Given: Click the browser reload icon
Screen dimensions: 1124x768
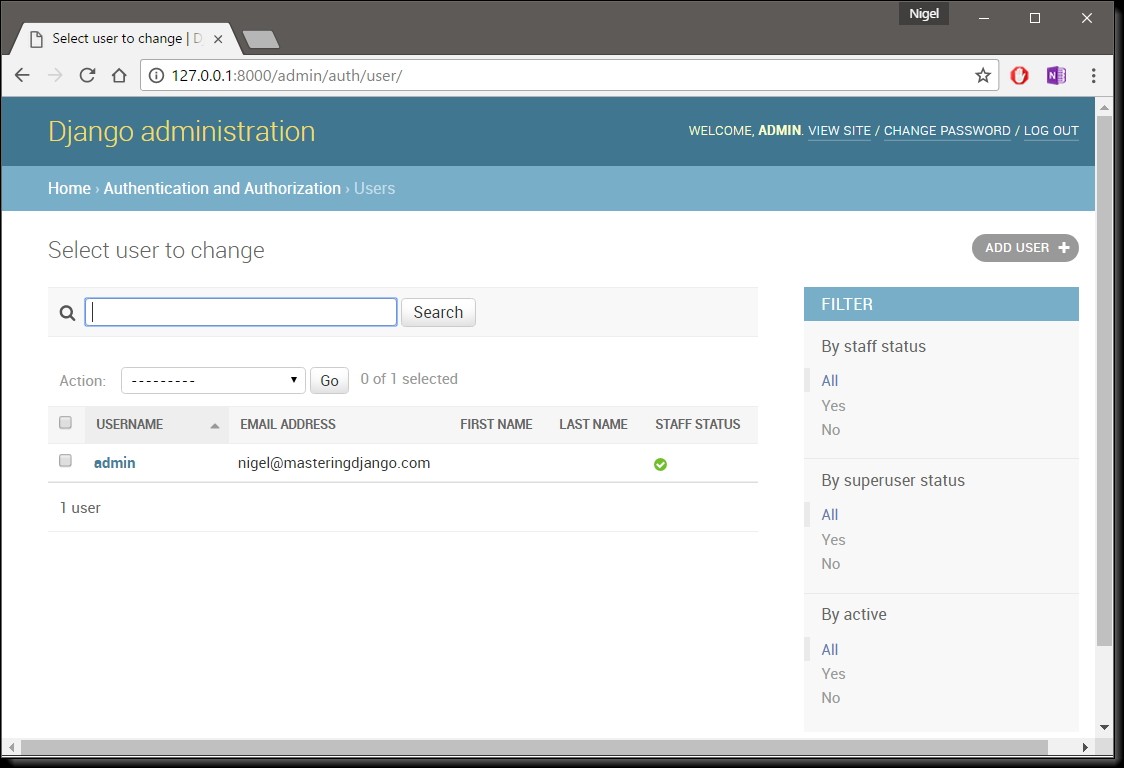Looking at the screenshot, I should coord(87,76).
